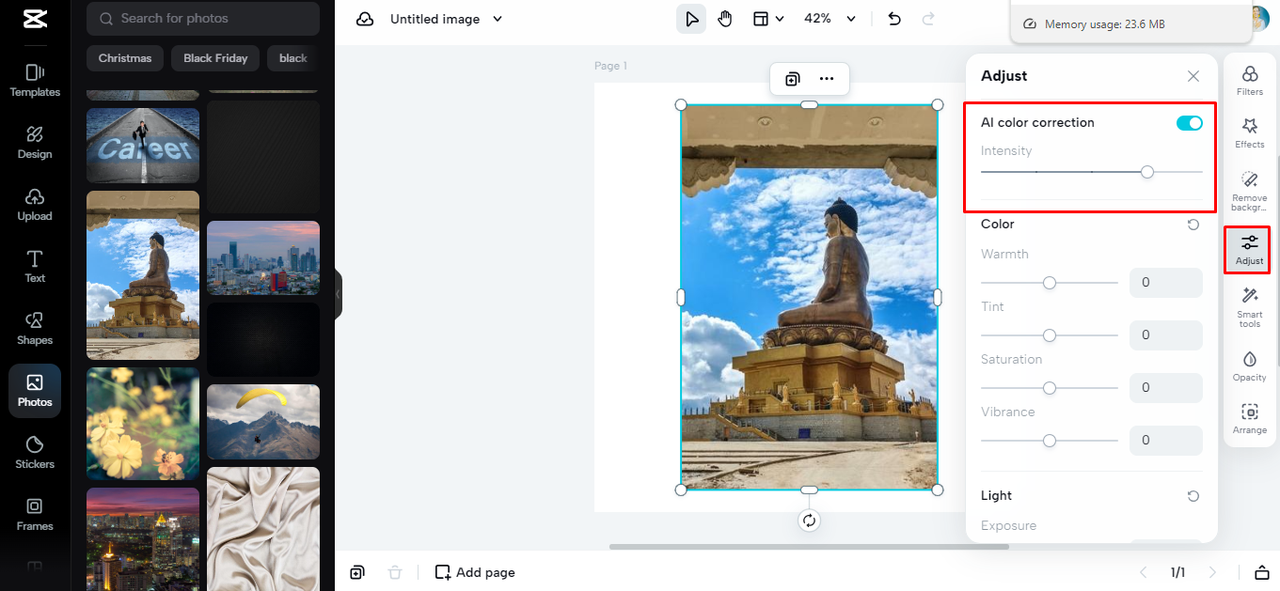Image resolution: width=1280 pixels, height=591 pixels.
Task: Duplicate the page from bottom bar
Action: [x=357, y=572]
